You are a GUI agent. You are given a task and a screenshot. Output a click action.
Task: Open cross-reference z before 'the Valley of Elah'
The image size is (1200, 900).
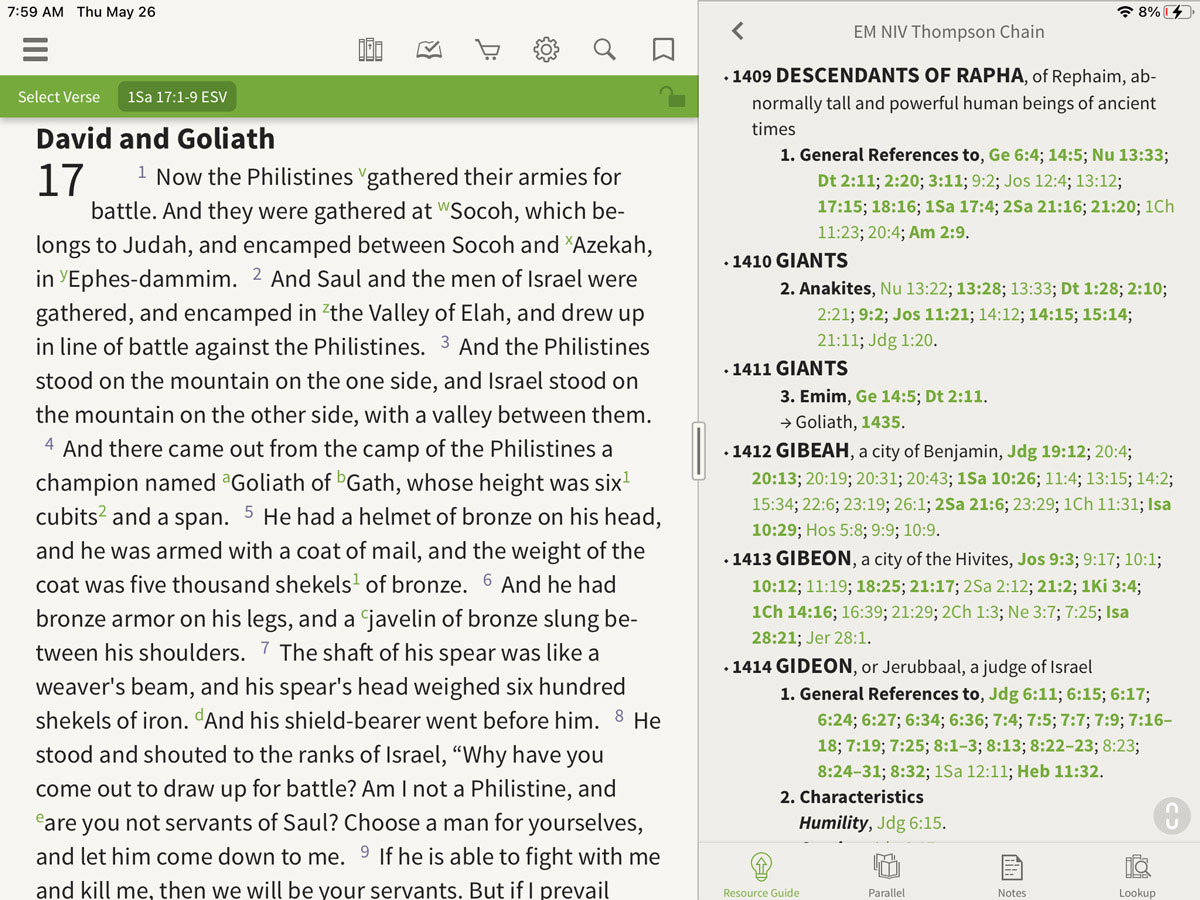pyautogui.click(x=326, y=309)
